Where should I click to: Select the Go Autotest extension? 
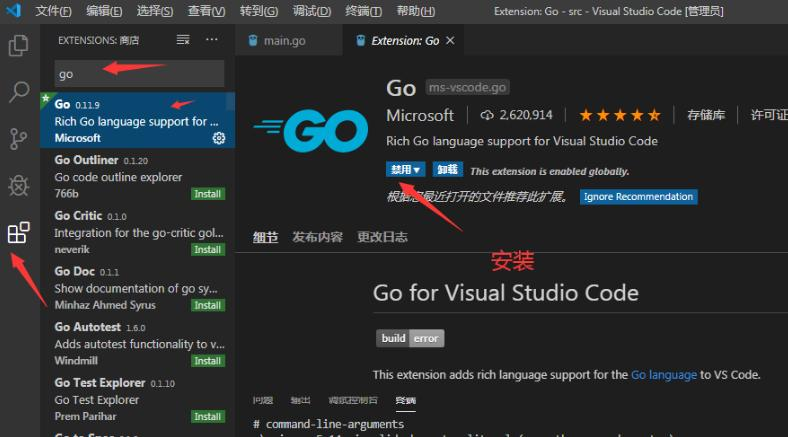click(137, 344)
